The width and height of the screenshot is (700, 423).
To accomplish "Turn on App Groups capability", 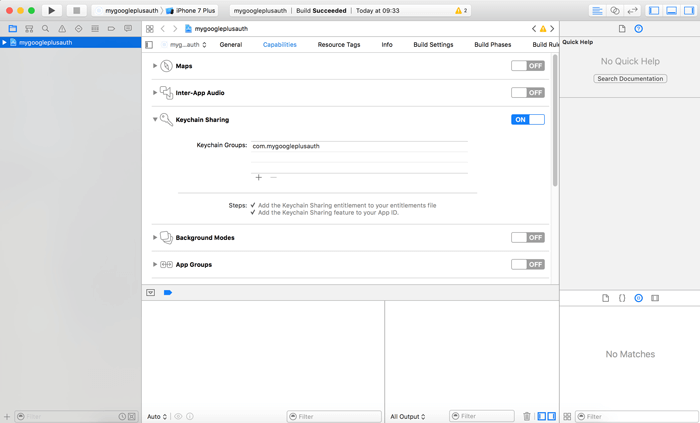I will click(528, 265).
